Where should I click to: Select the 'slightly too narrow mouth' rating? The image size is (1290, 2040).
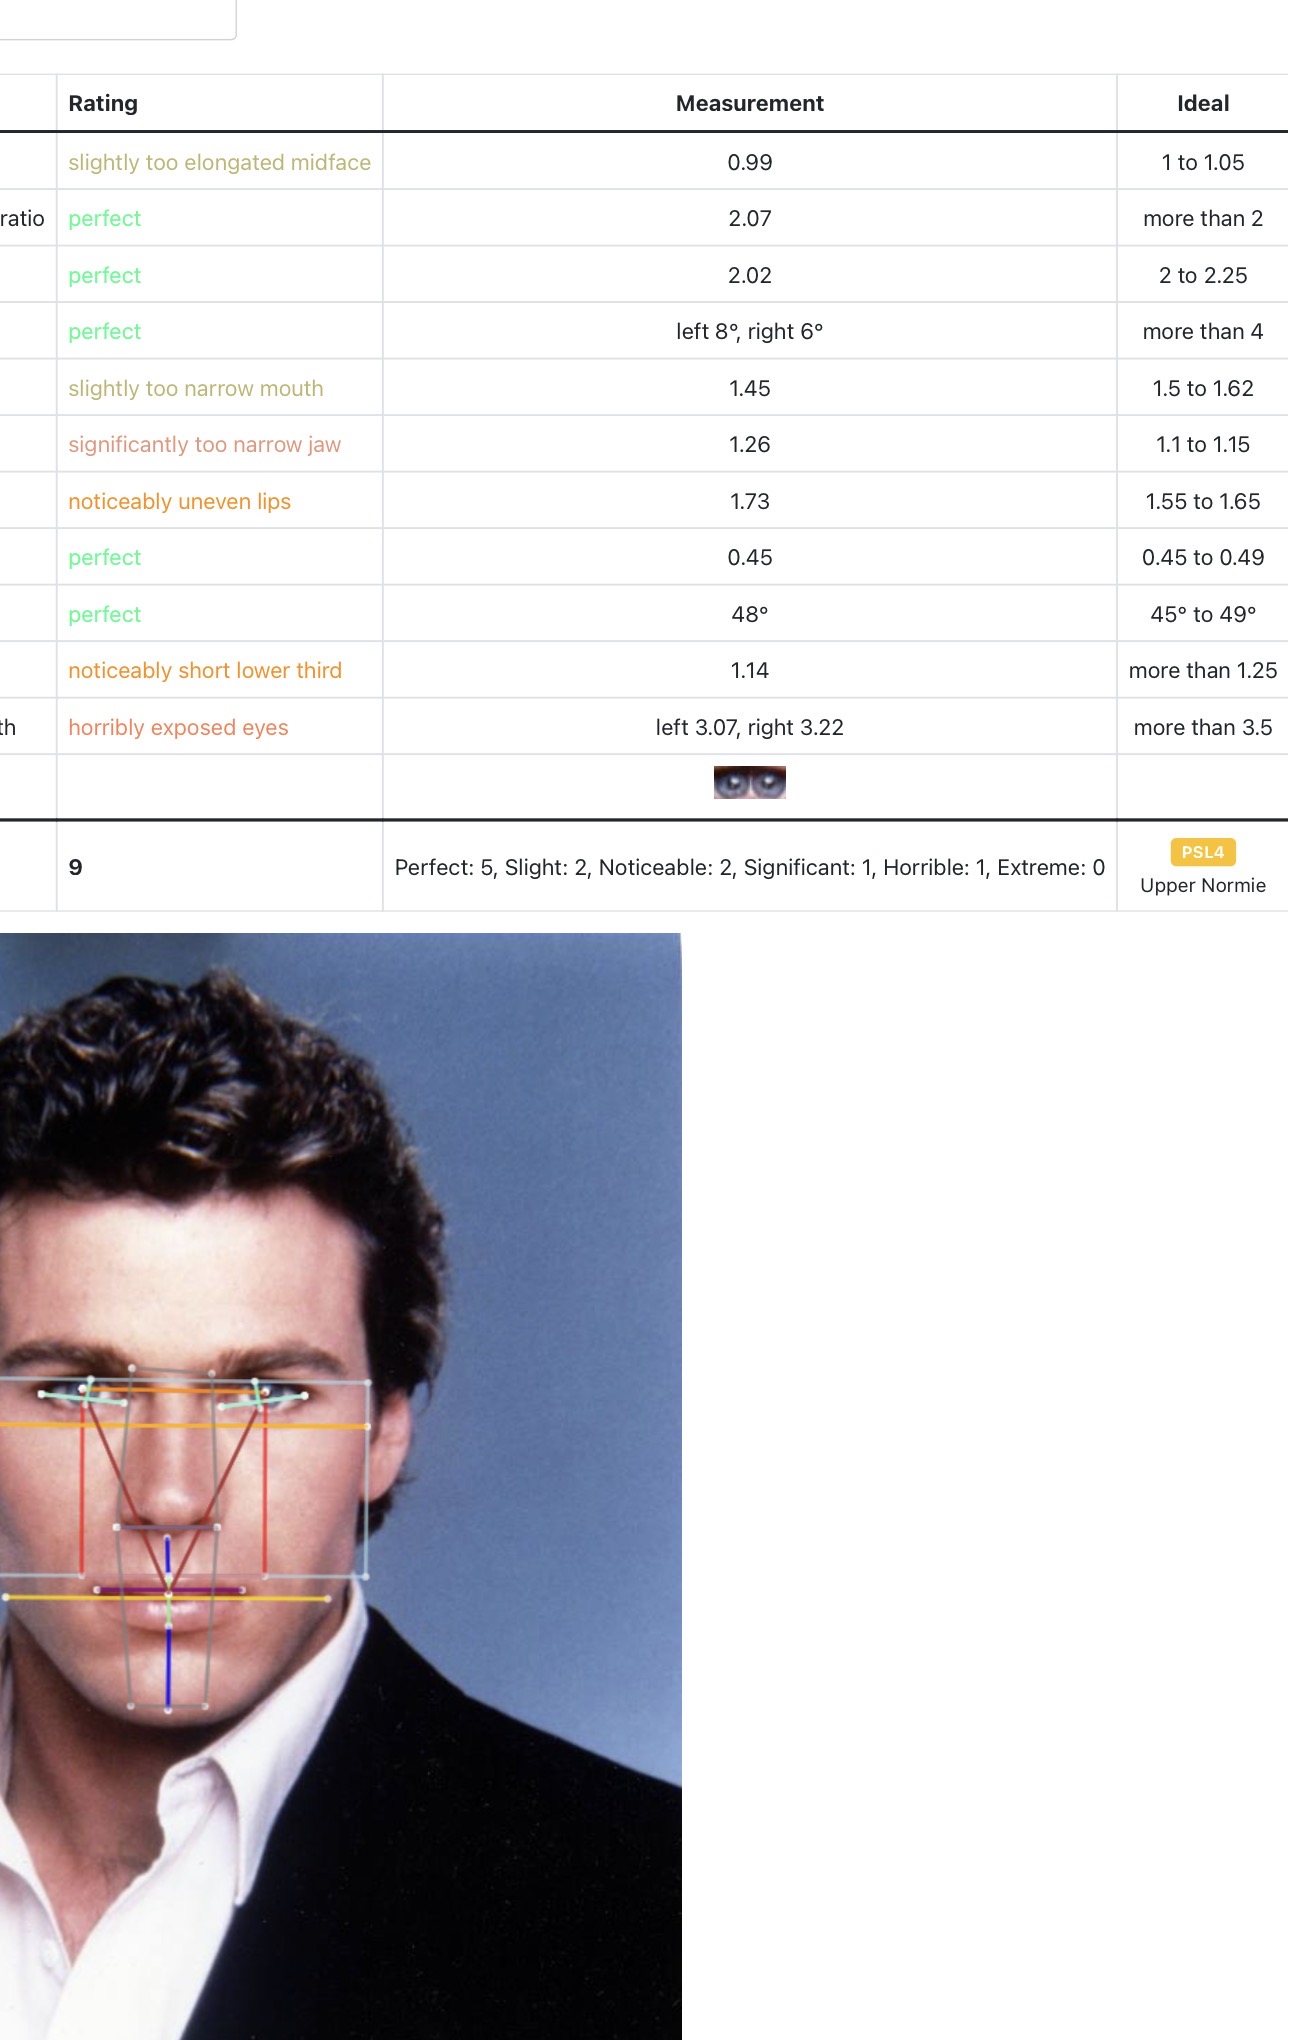click(195, 388)
